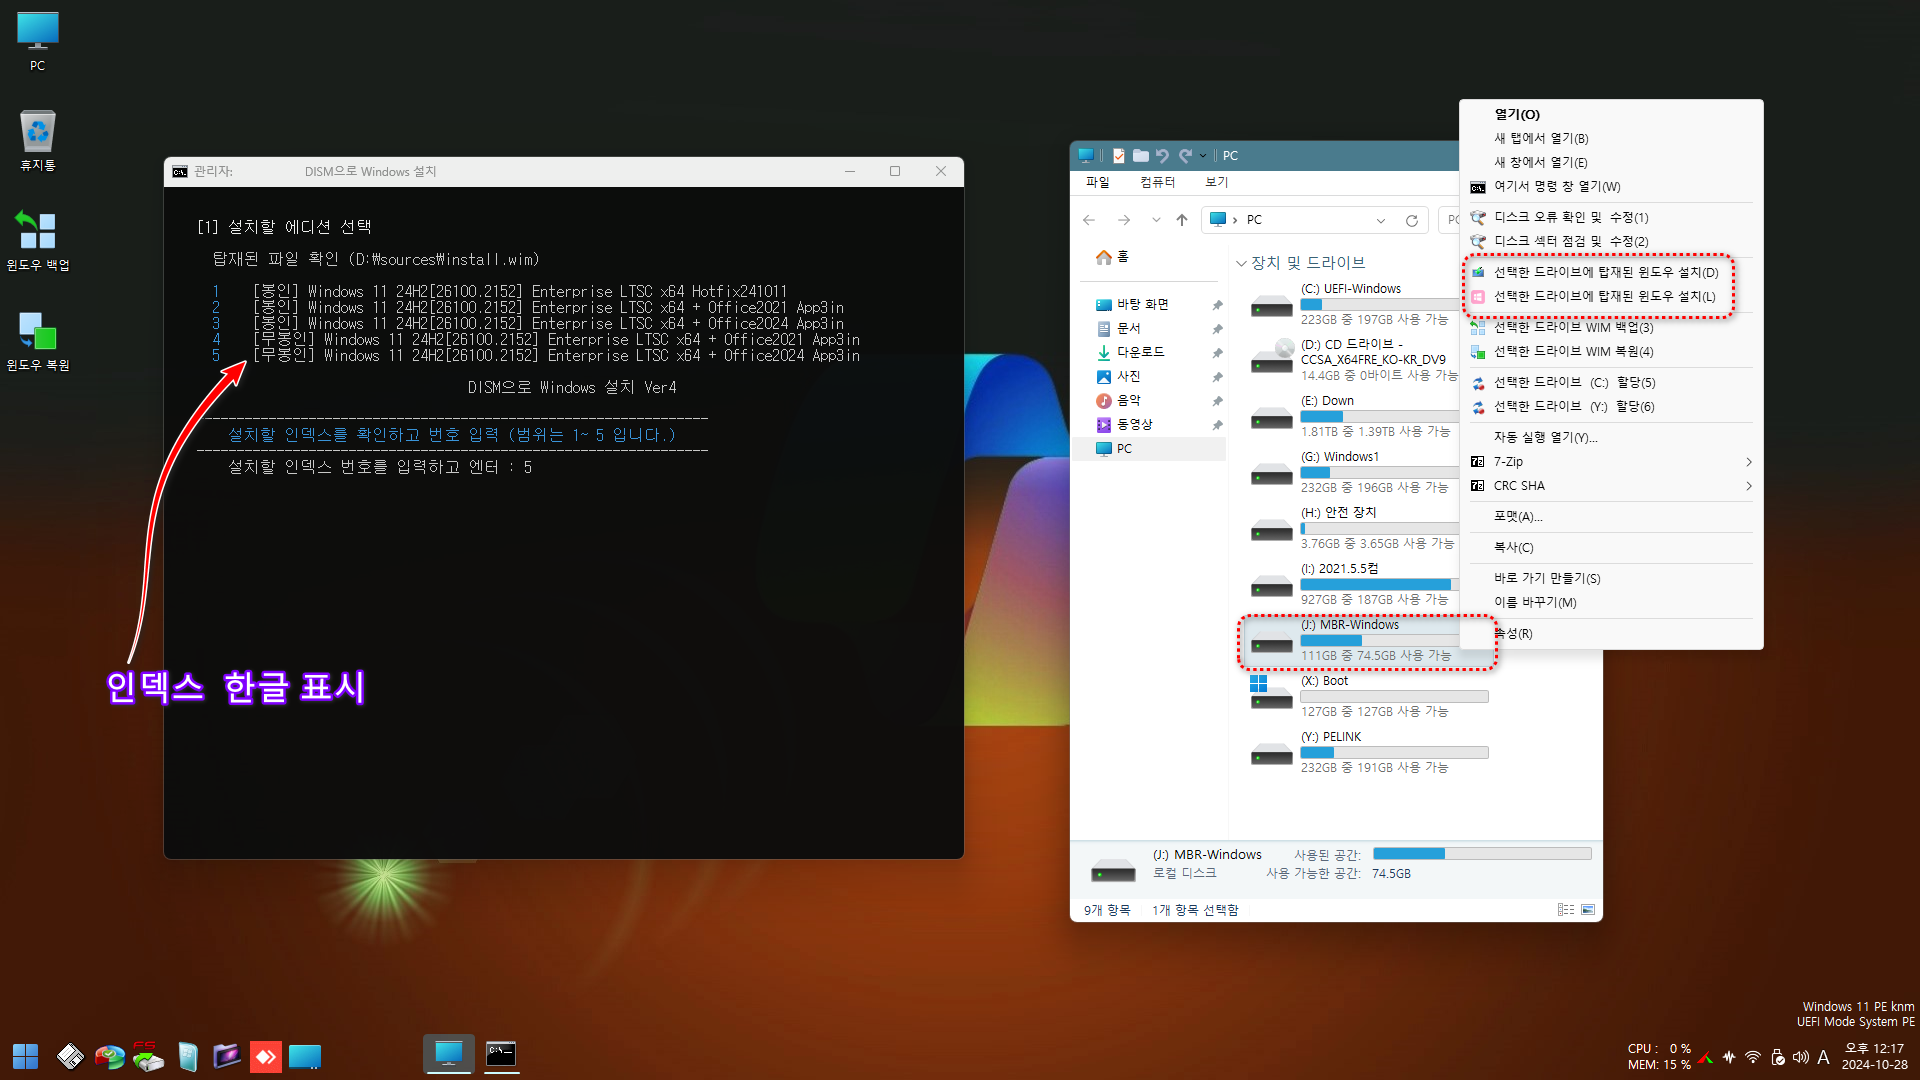The width and height of the screenshot is (1920, 1080).
Task: Switch to large icons view in status bar
Action: pos(1588,910)
